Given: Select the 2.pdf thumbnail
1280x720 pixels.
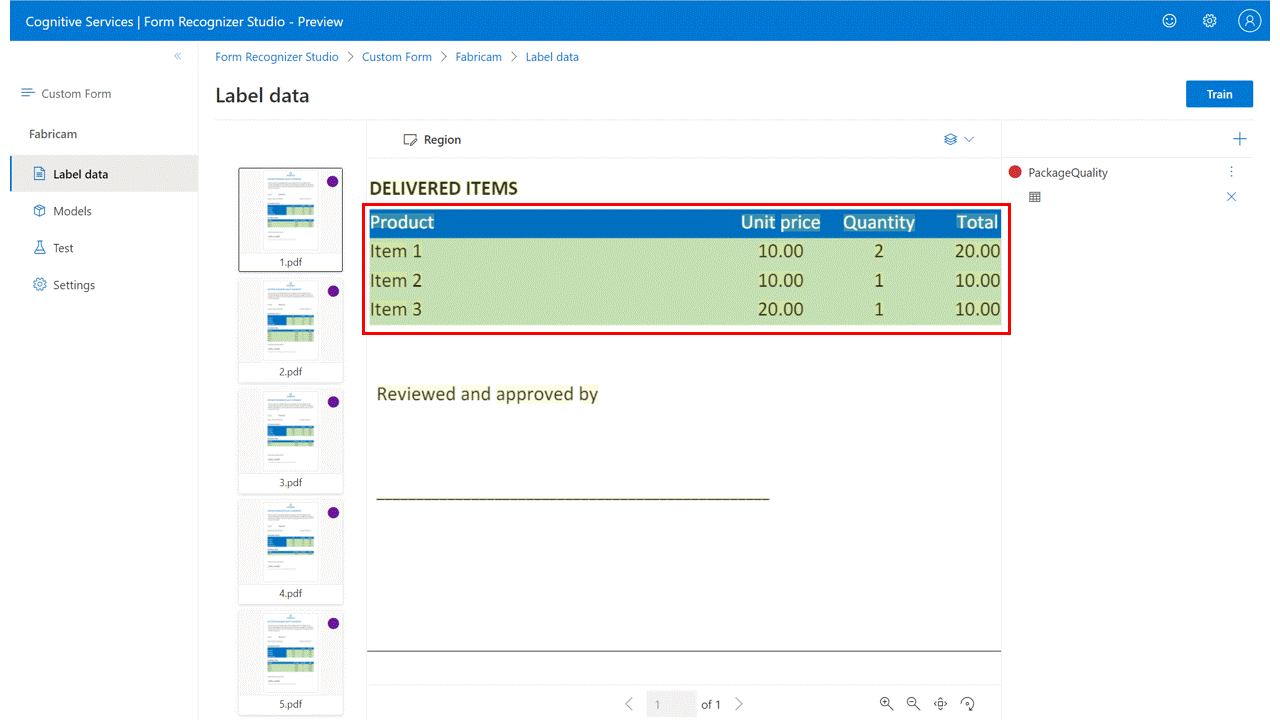Looking at the screenshot, I should [290, 330].
